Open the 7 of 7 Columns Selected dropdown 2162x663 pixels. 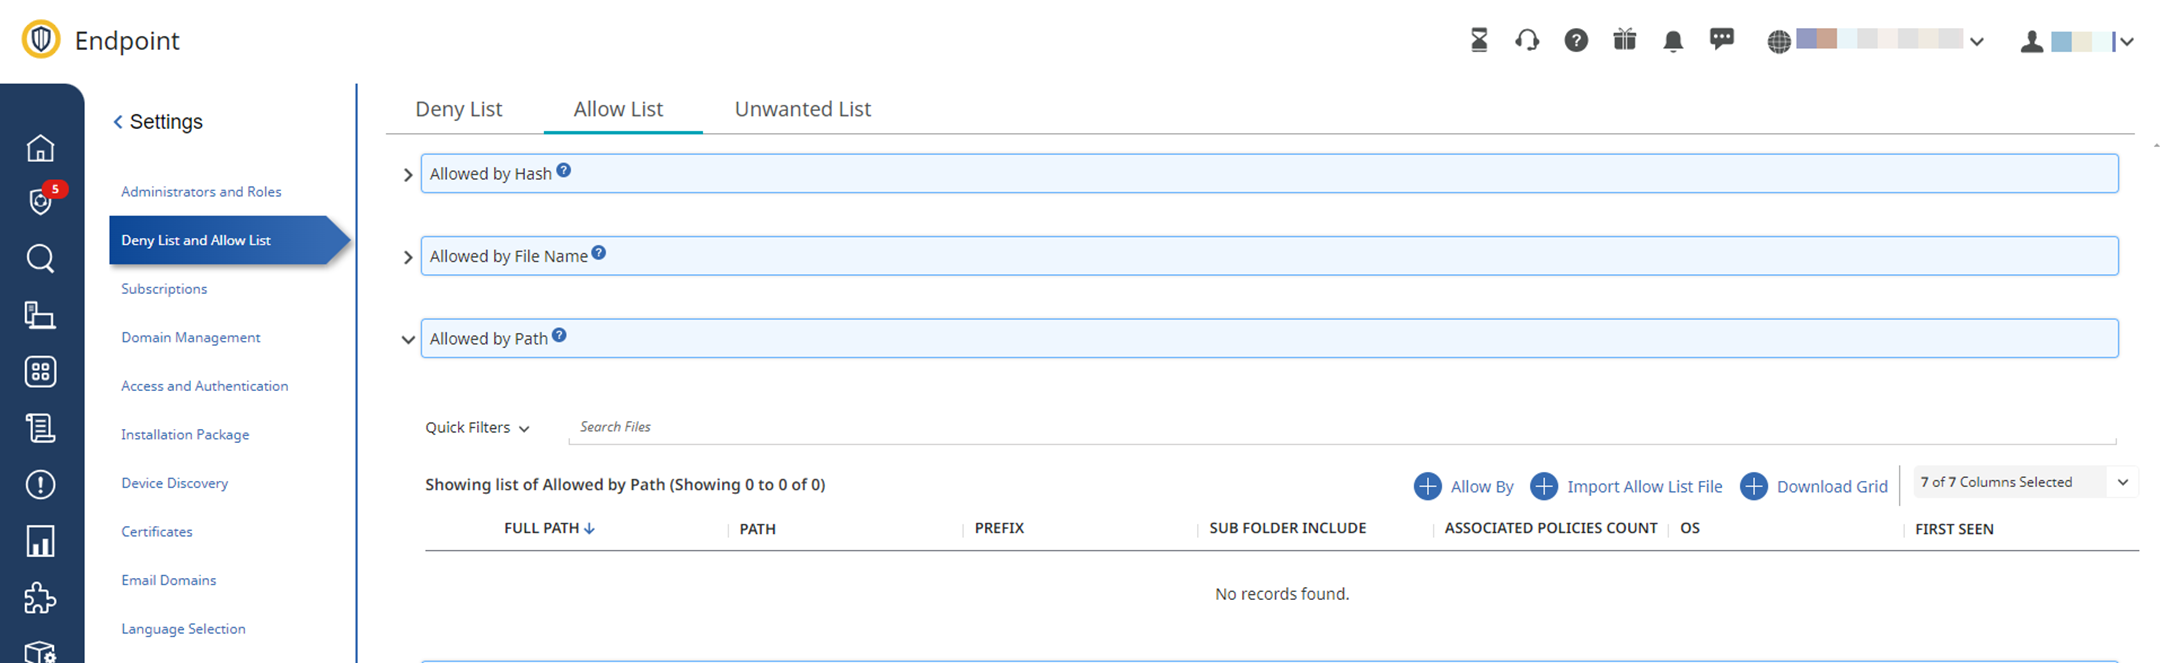(x=2024, y=482)
